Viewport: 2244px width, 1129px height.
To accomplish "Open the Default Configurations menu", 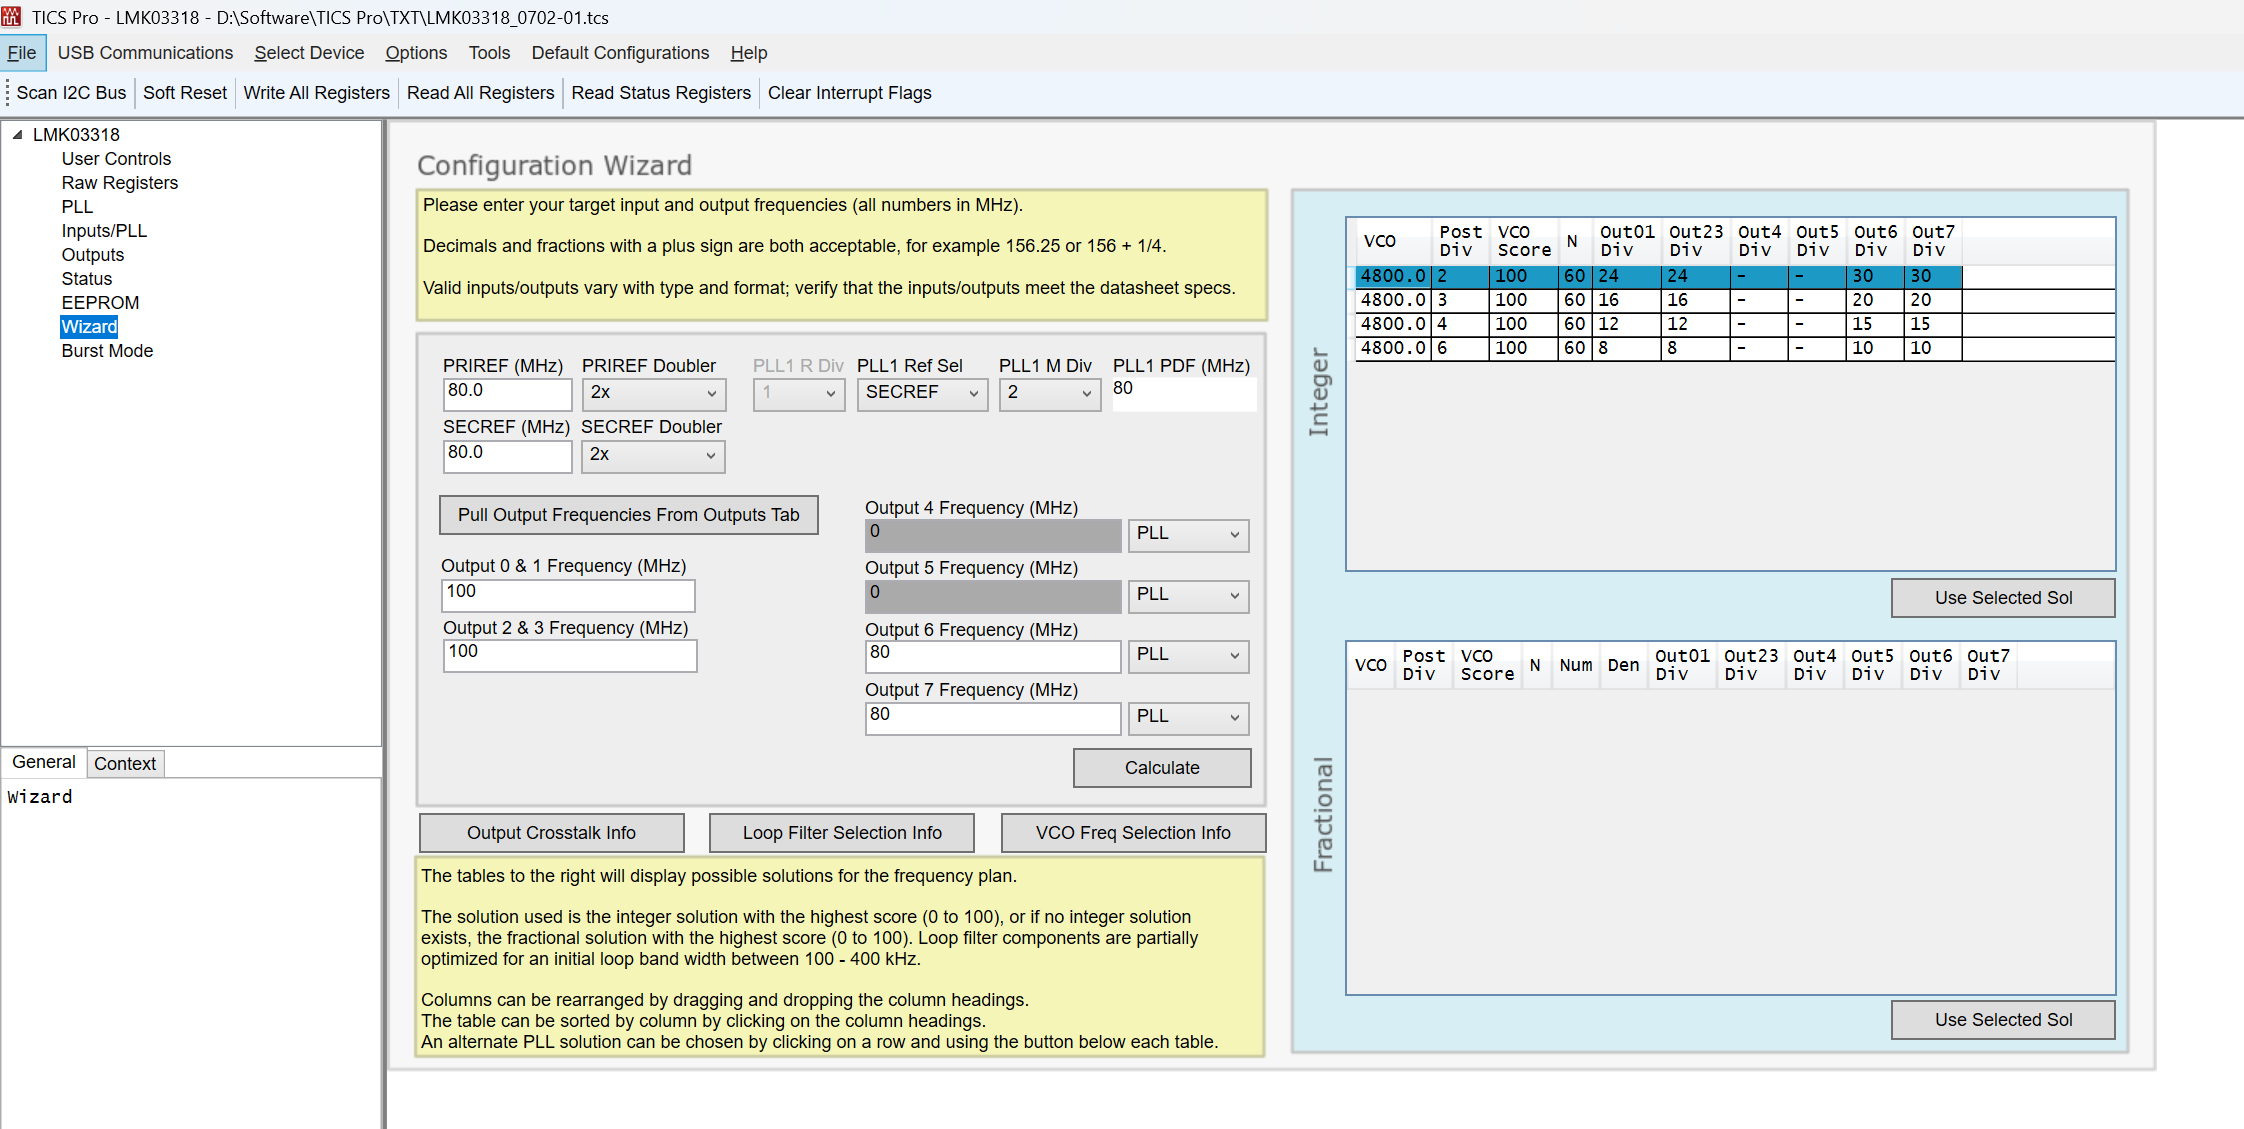I will pyautogui.click(x=620, y=53).
